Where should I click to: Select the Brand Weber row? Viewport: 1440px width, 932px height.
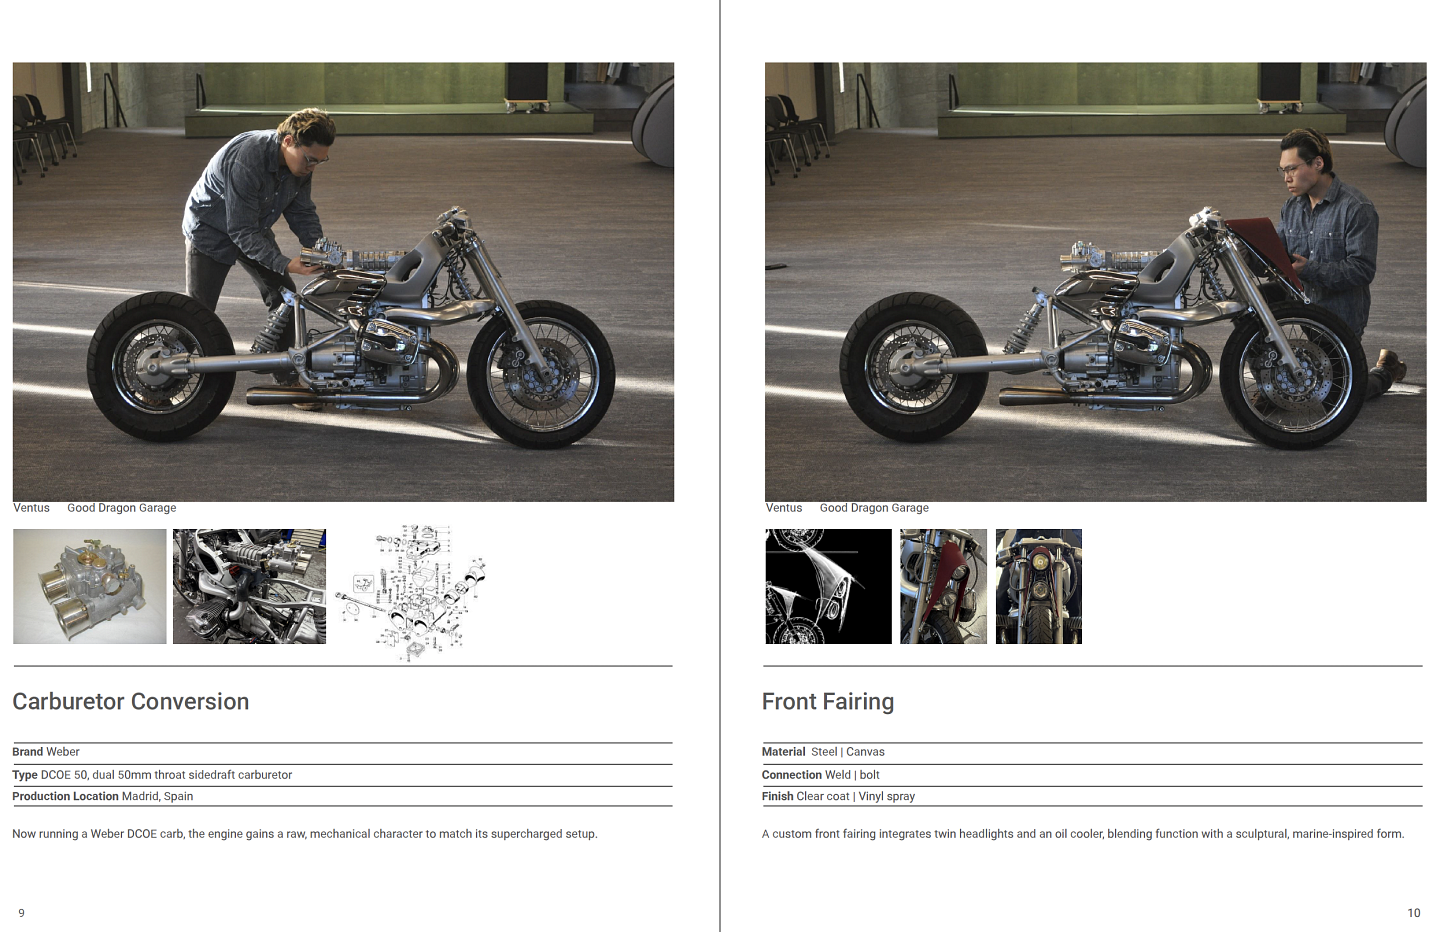tap(342, 753)
